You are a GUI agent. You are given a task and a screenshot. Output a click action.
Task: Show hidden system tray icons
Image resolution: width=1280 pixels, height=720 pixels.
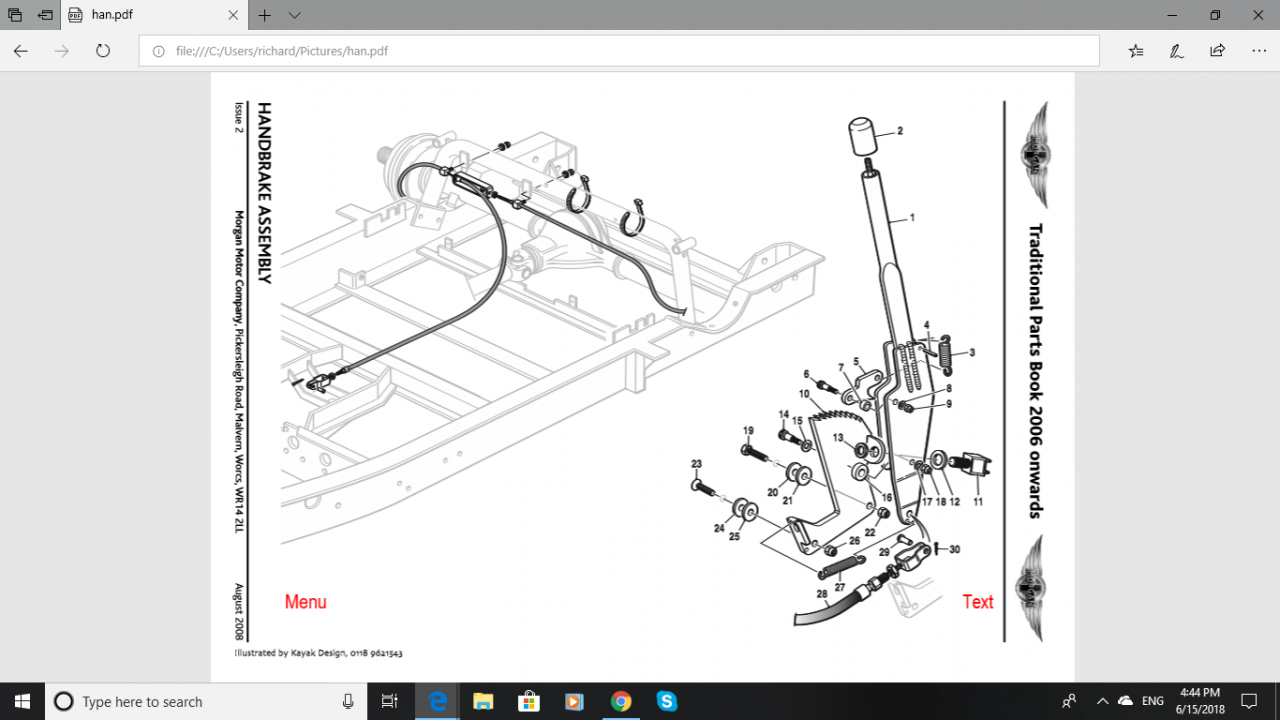1102,701
